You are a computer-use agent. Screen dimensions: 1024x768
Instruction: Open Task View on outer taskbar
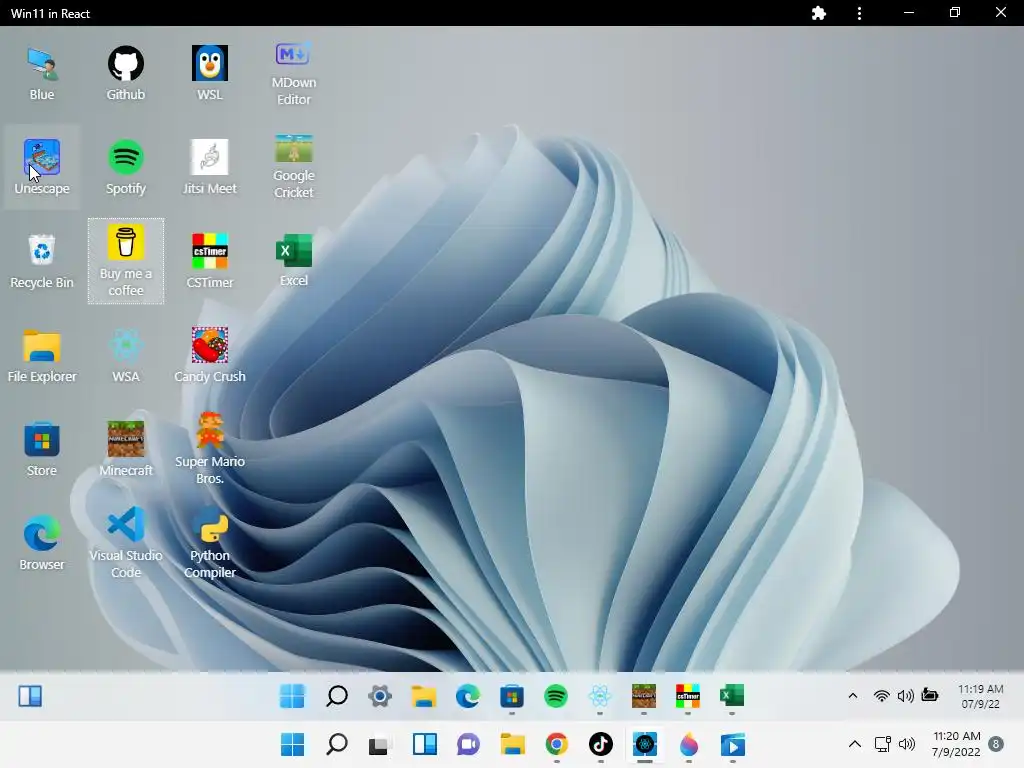[379, 744]
